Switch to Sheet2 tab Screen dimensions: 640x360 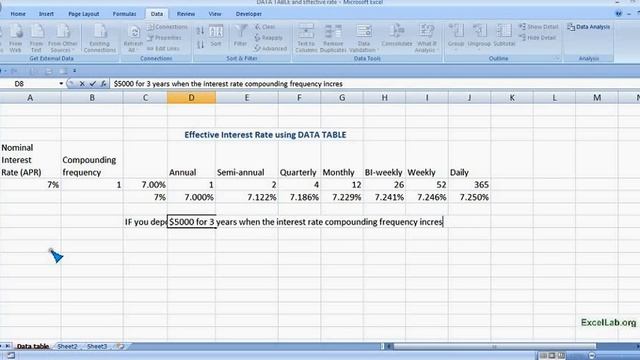(x=67, y=346)
